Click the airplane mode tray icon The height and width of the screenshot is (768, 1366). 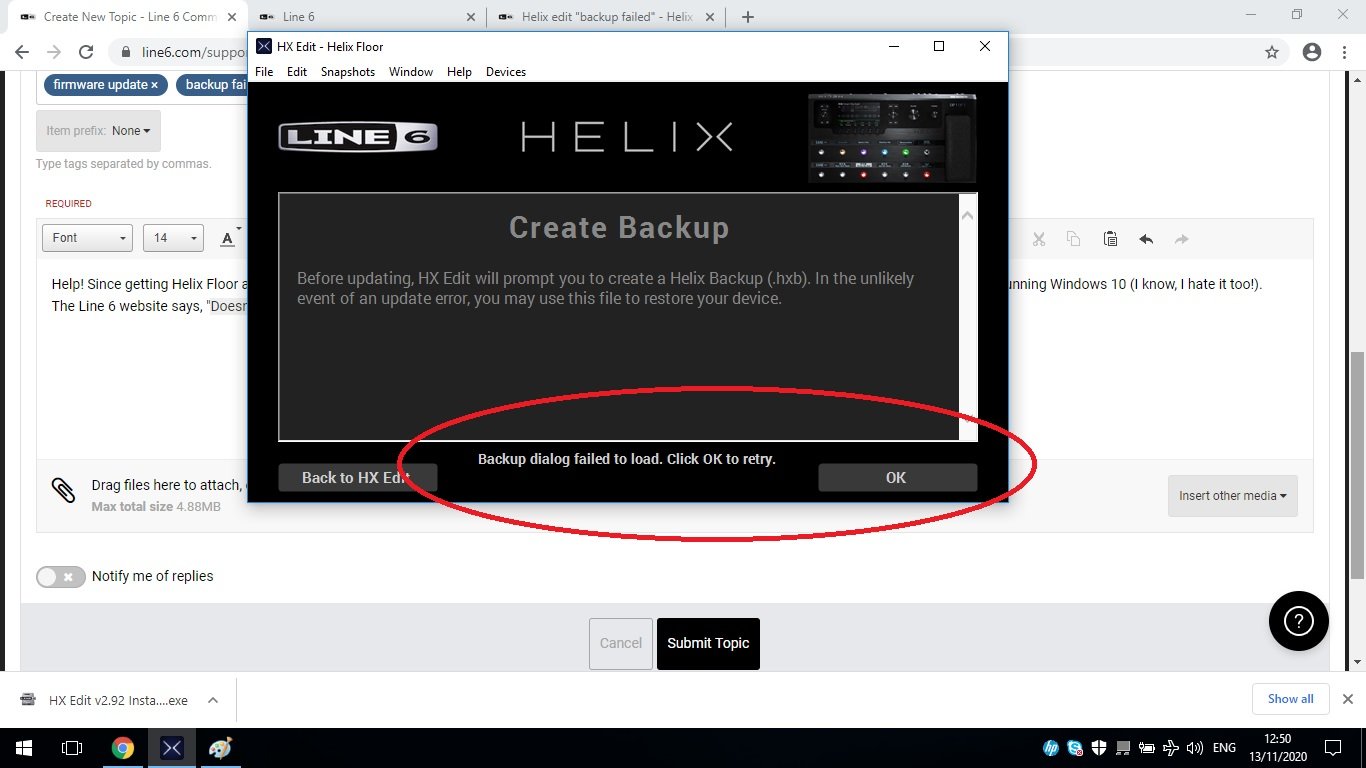pos(1171,748)
